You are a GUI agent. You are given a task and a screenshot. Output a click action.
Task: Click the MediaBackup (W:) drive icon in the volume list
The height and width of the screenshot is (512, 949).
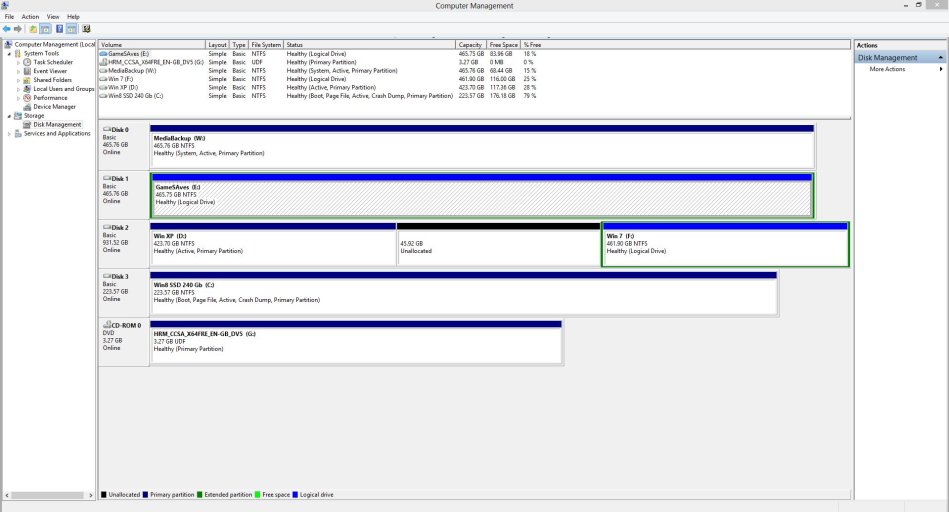coord(103,71)
